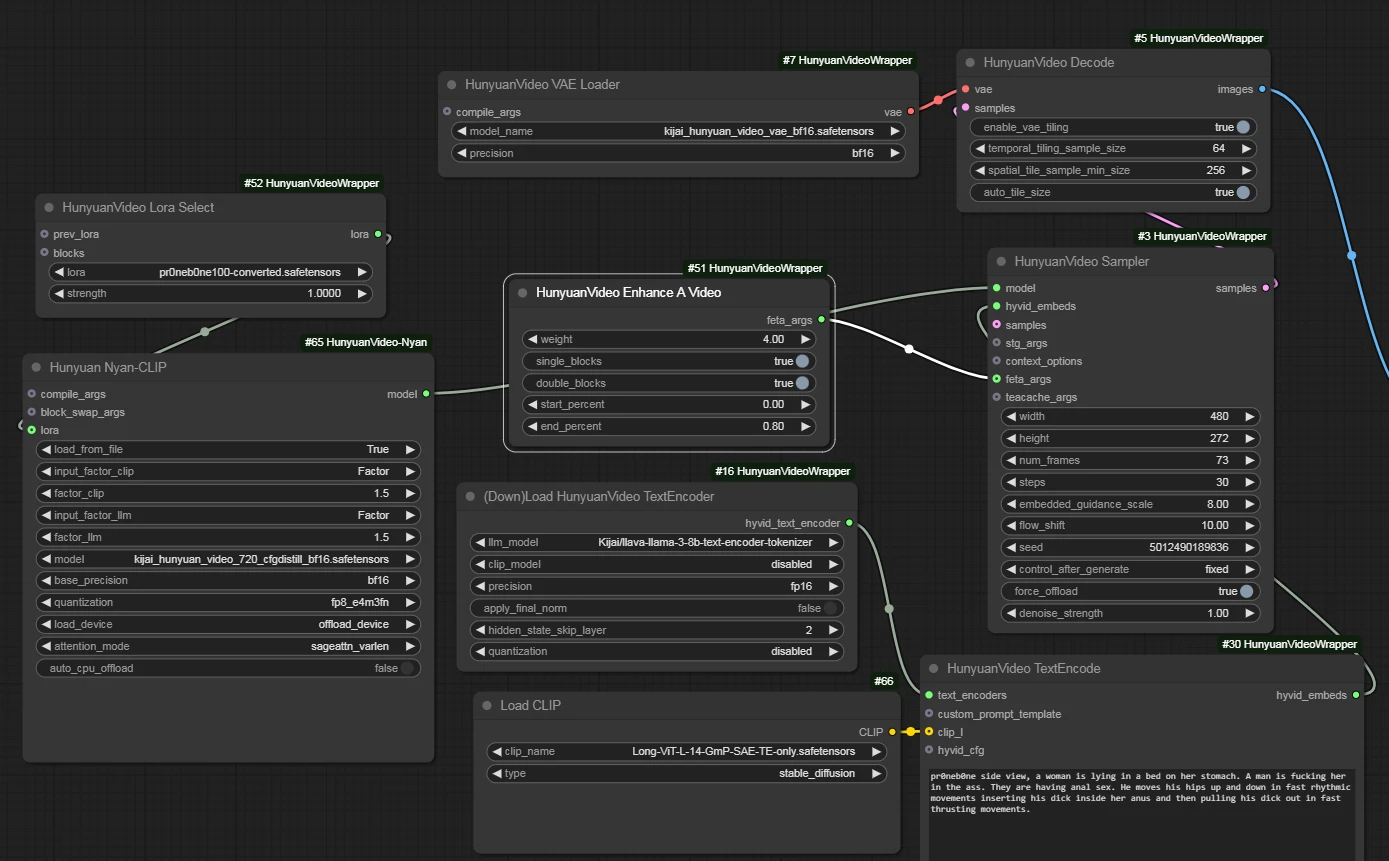Viewport: 1389px width, 861px height.
Task: Click the images output port on Decode
Action: coord(1262,89)
